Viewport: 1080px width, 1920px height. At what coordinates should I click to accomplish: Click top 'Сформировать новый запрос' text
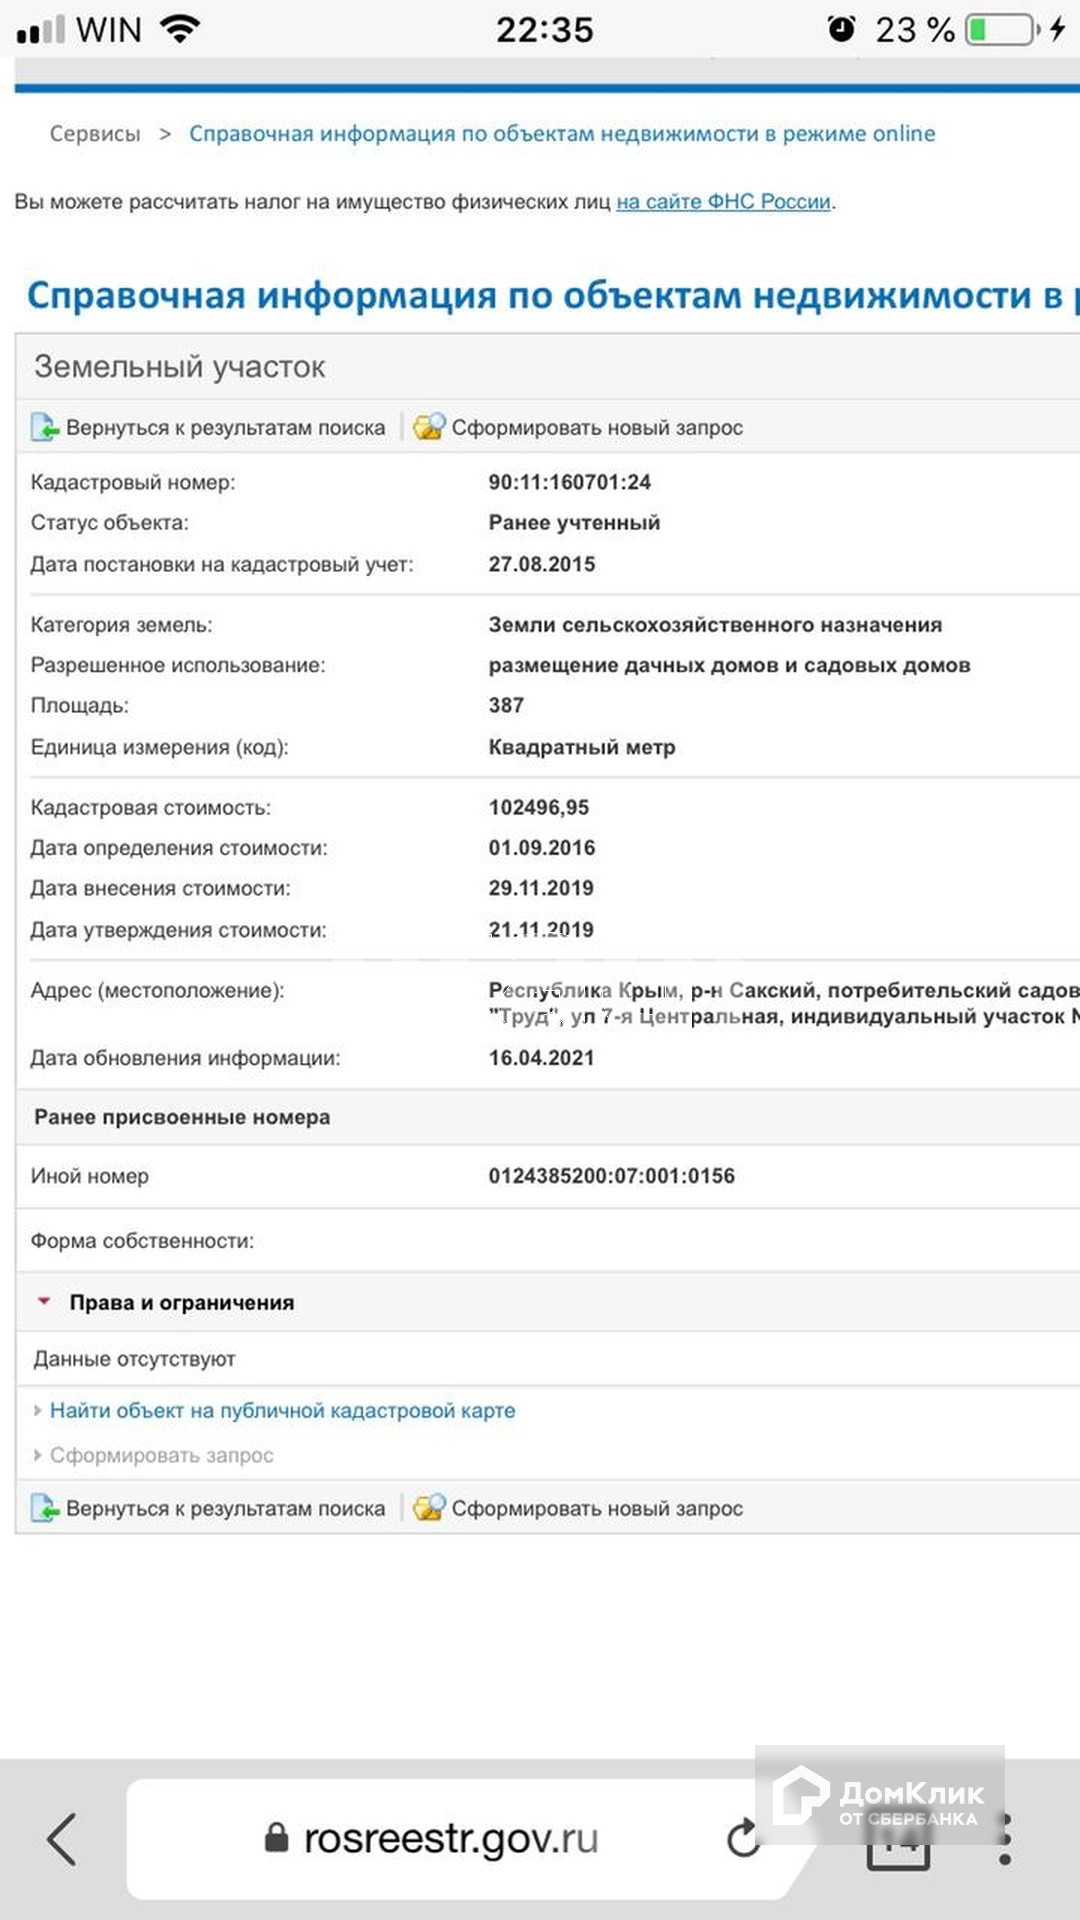point(597,428)
